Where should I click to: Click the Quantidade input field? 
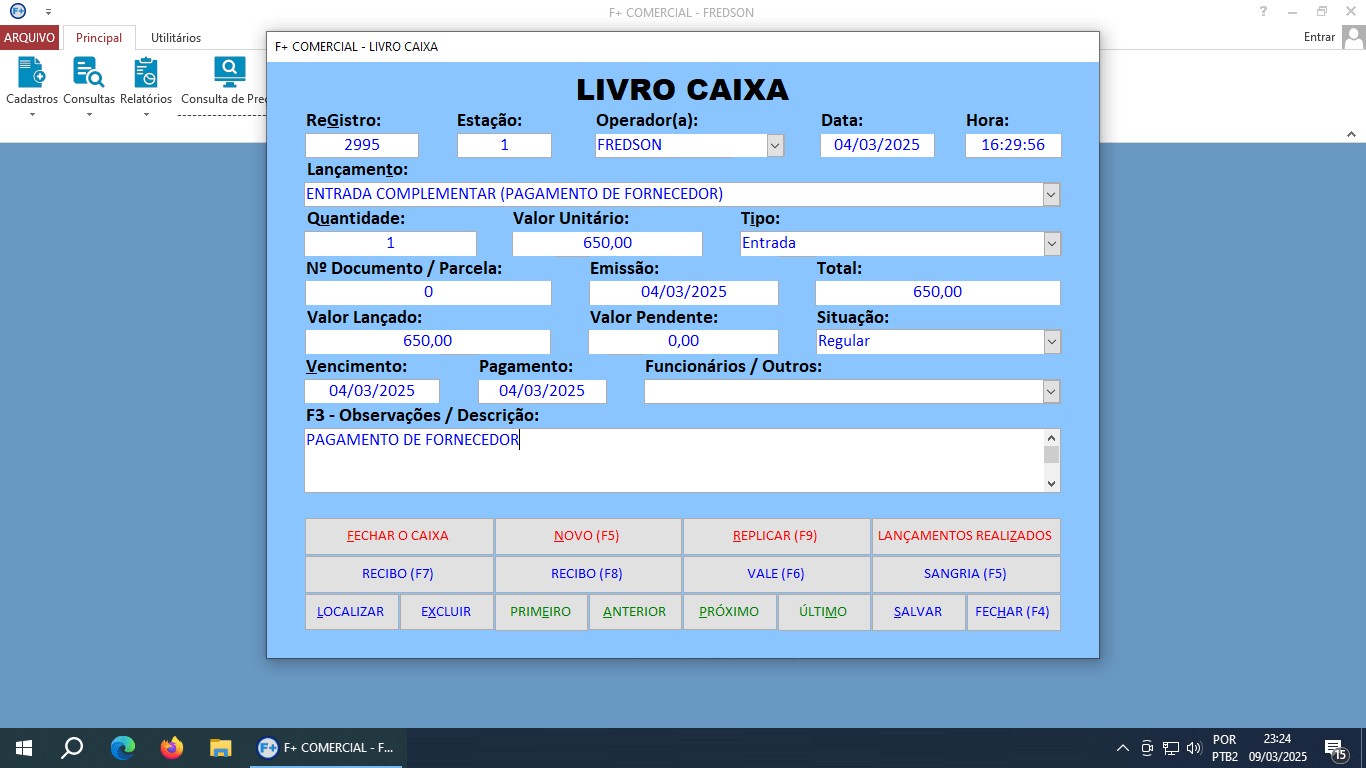[390, 243]
